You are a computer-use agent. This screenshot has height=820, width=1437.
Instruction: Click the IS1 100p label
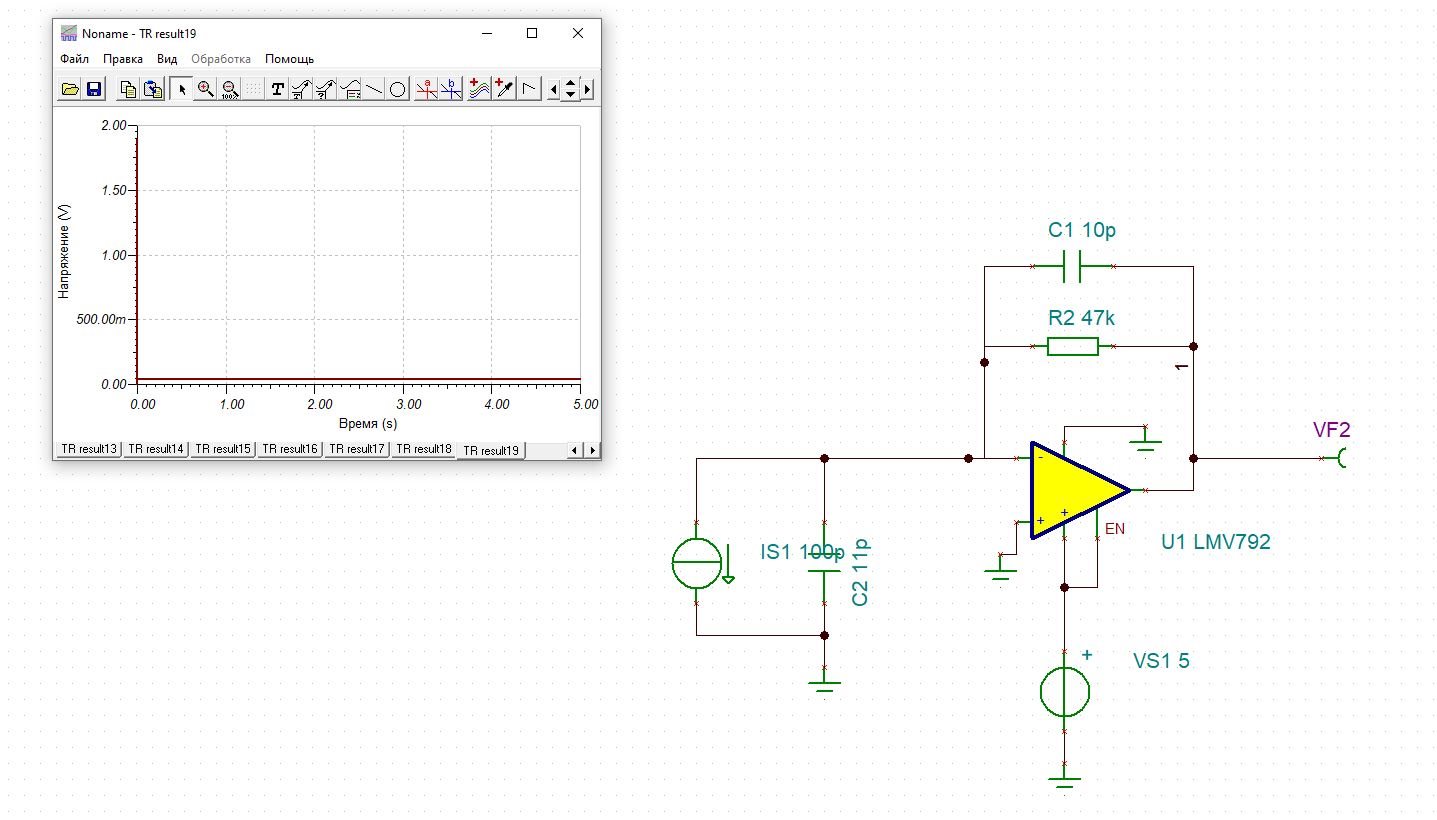802,552
